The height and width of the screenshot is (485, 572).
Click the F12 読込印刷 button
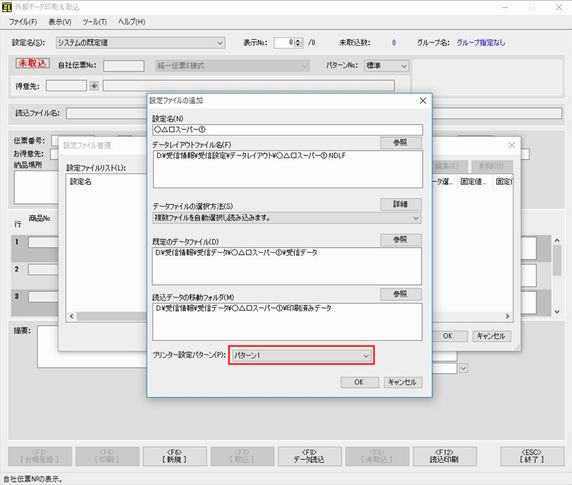tap(445, 456)
